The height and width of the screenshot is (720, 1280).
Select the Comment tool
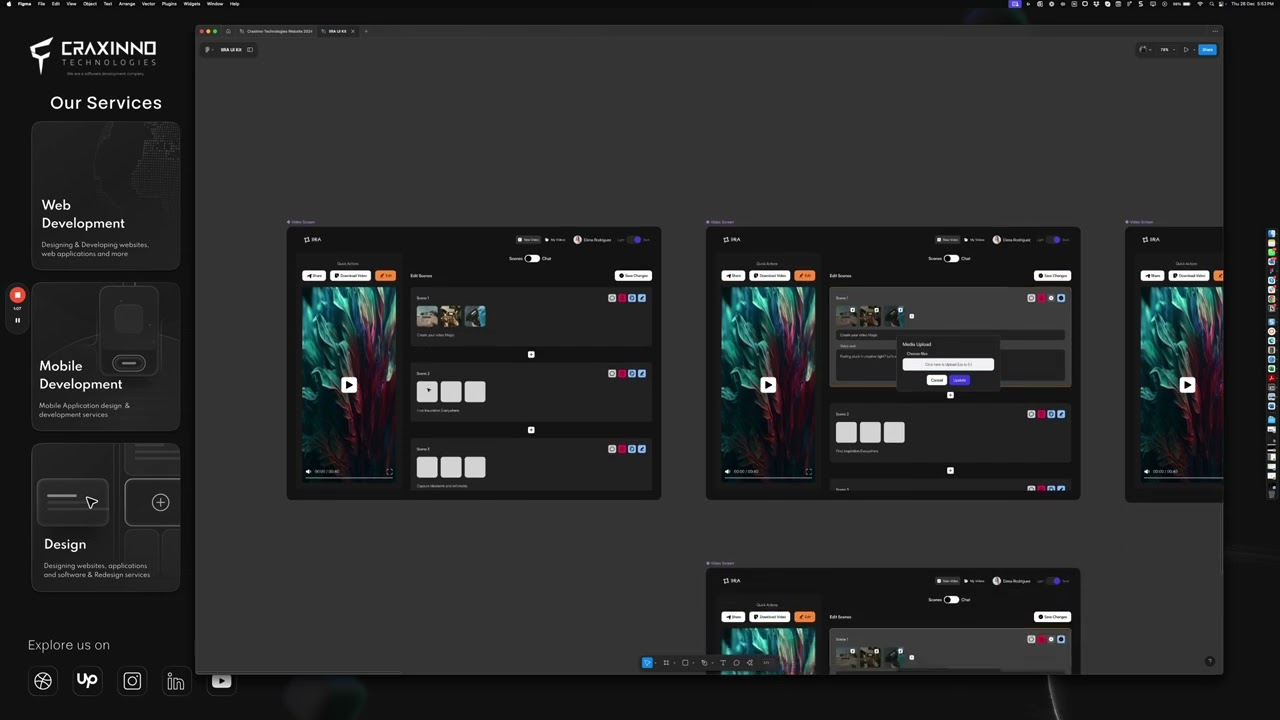[x=736, y=663]
